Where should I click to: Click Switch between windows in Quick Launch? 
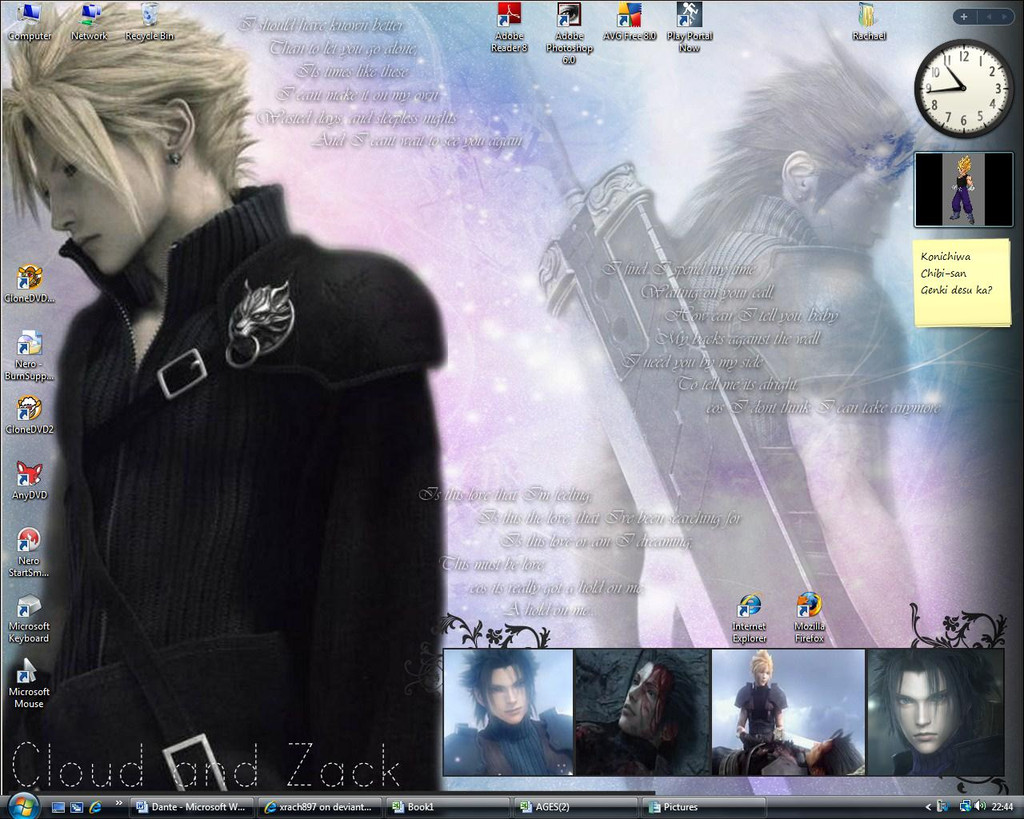coord(76,807)
